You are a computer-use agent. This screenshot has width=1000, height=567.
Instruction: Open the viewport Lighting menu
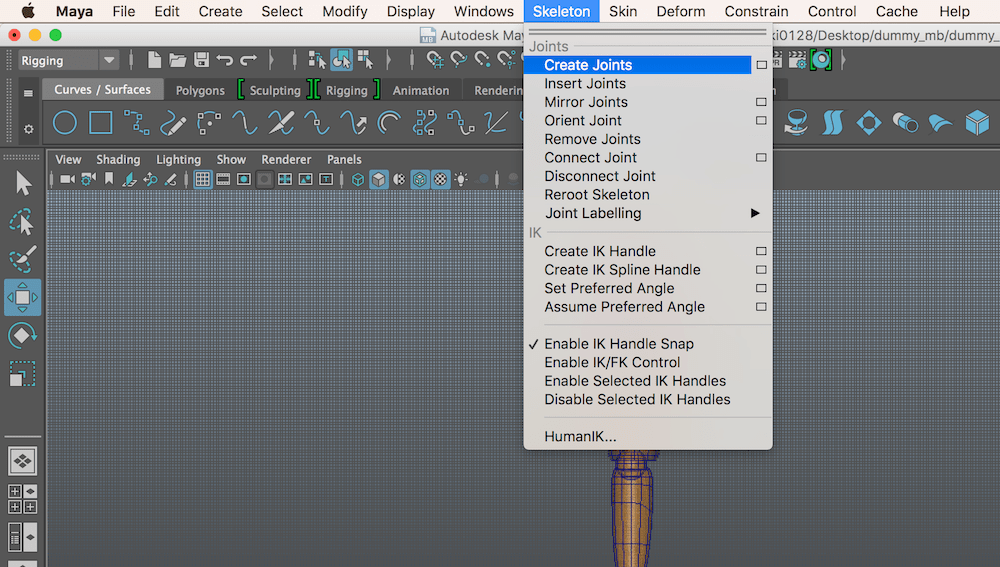[x=179, y=159]
